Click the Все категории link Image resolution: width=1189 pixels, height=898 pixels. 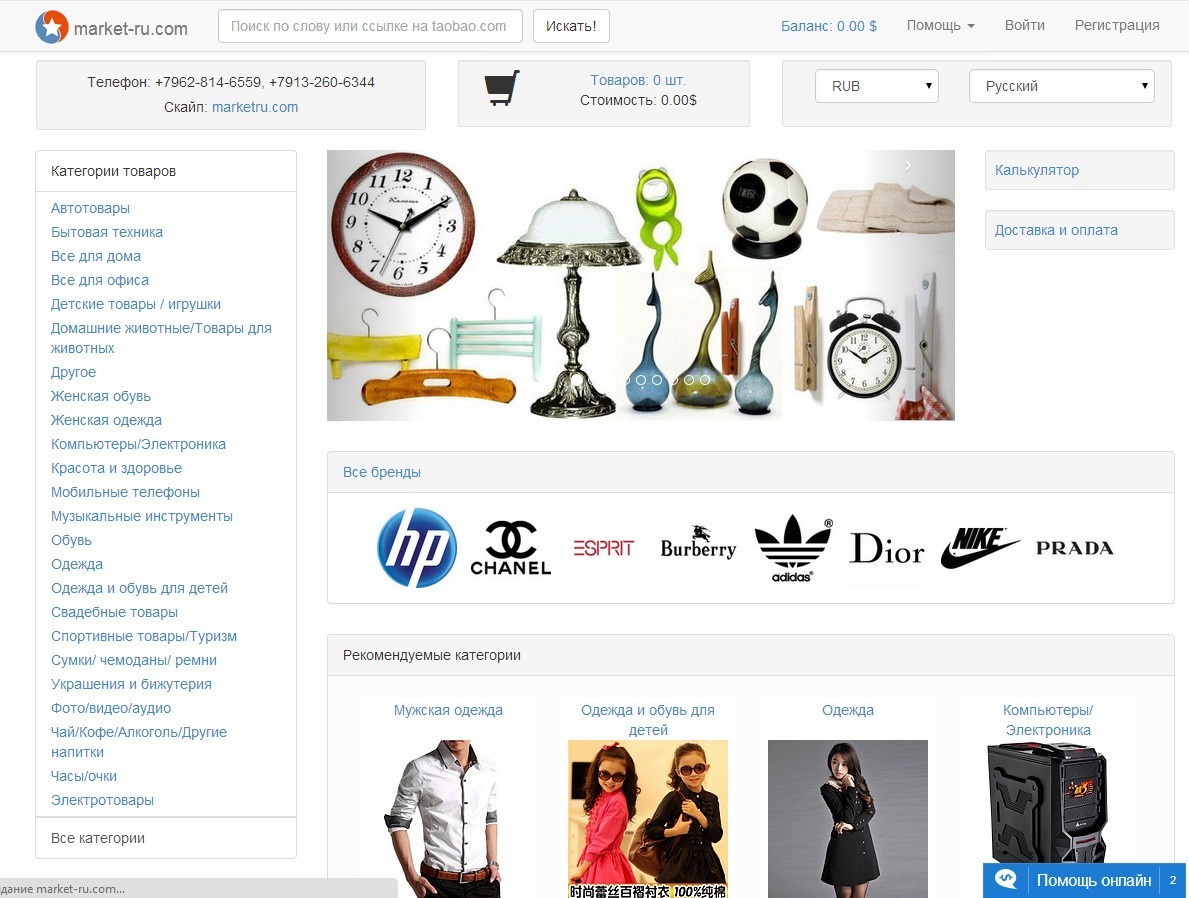point(98,838)
